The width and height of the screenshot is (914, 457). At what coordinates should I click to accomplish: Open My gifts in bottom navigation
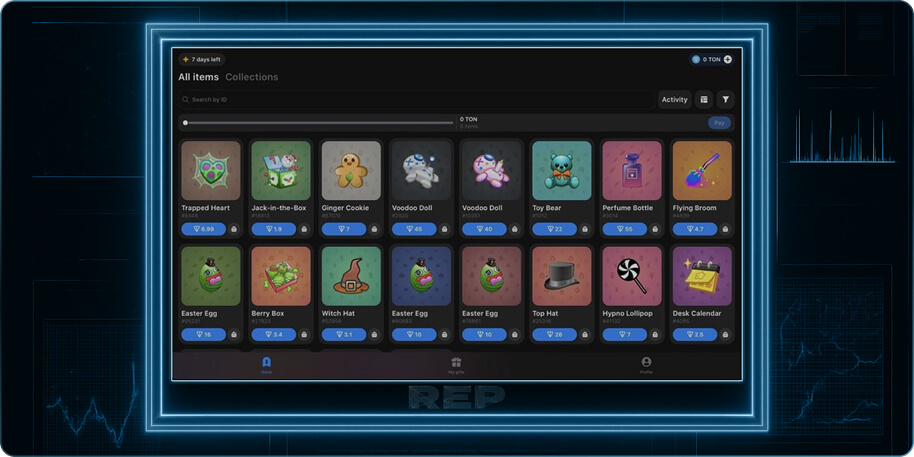[x=456, y=365]
